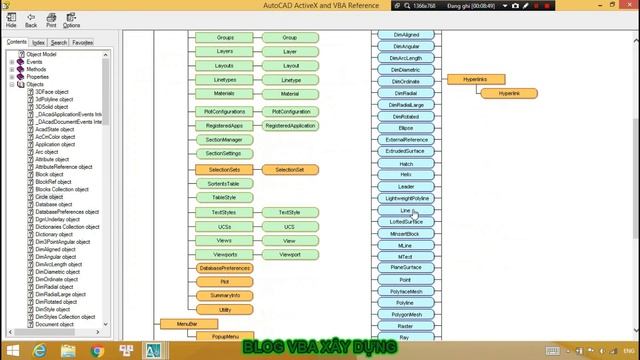The image size is (640, 360).
Task: Click the Layers collection box
Action: 224,51
